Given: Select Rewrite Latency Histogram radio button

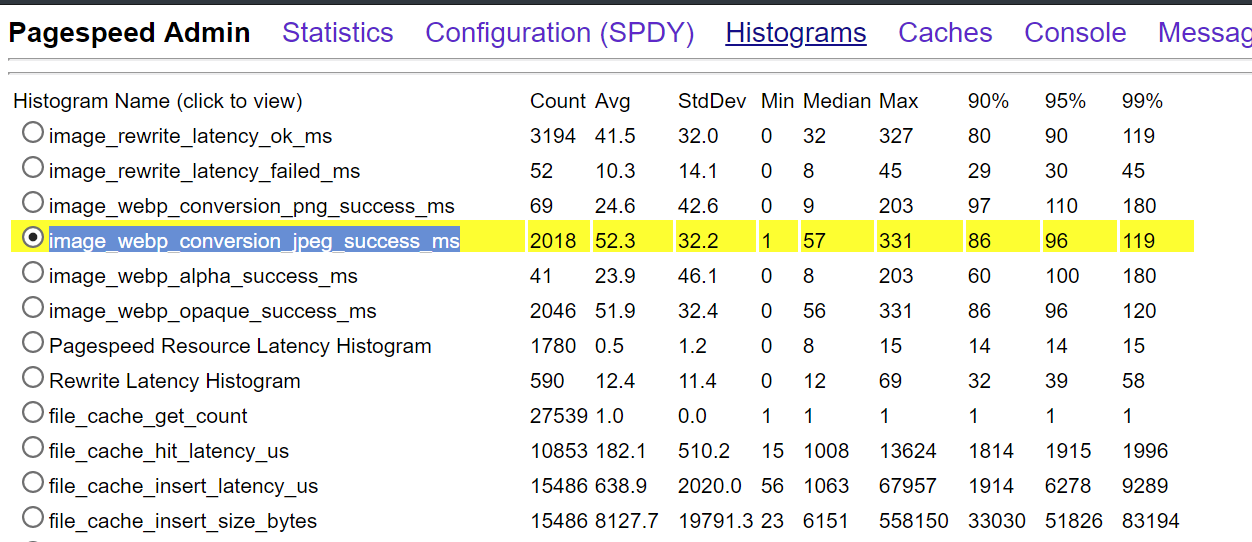Looking at the screenshot, I should coord(33,377).
